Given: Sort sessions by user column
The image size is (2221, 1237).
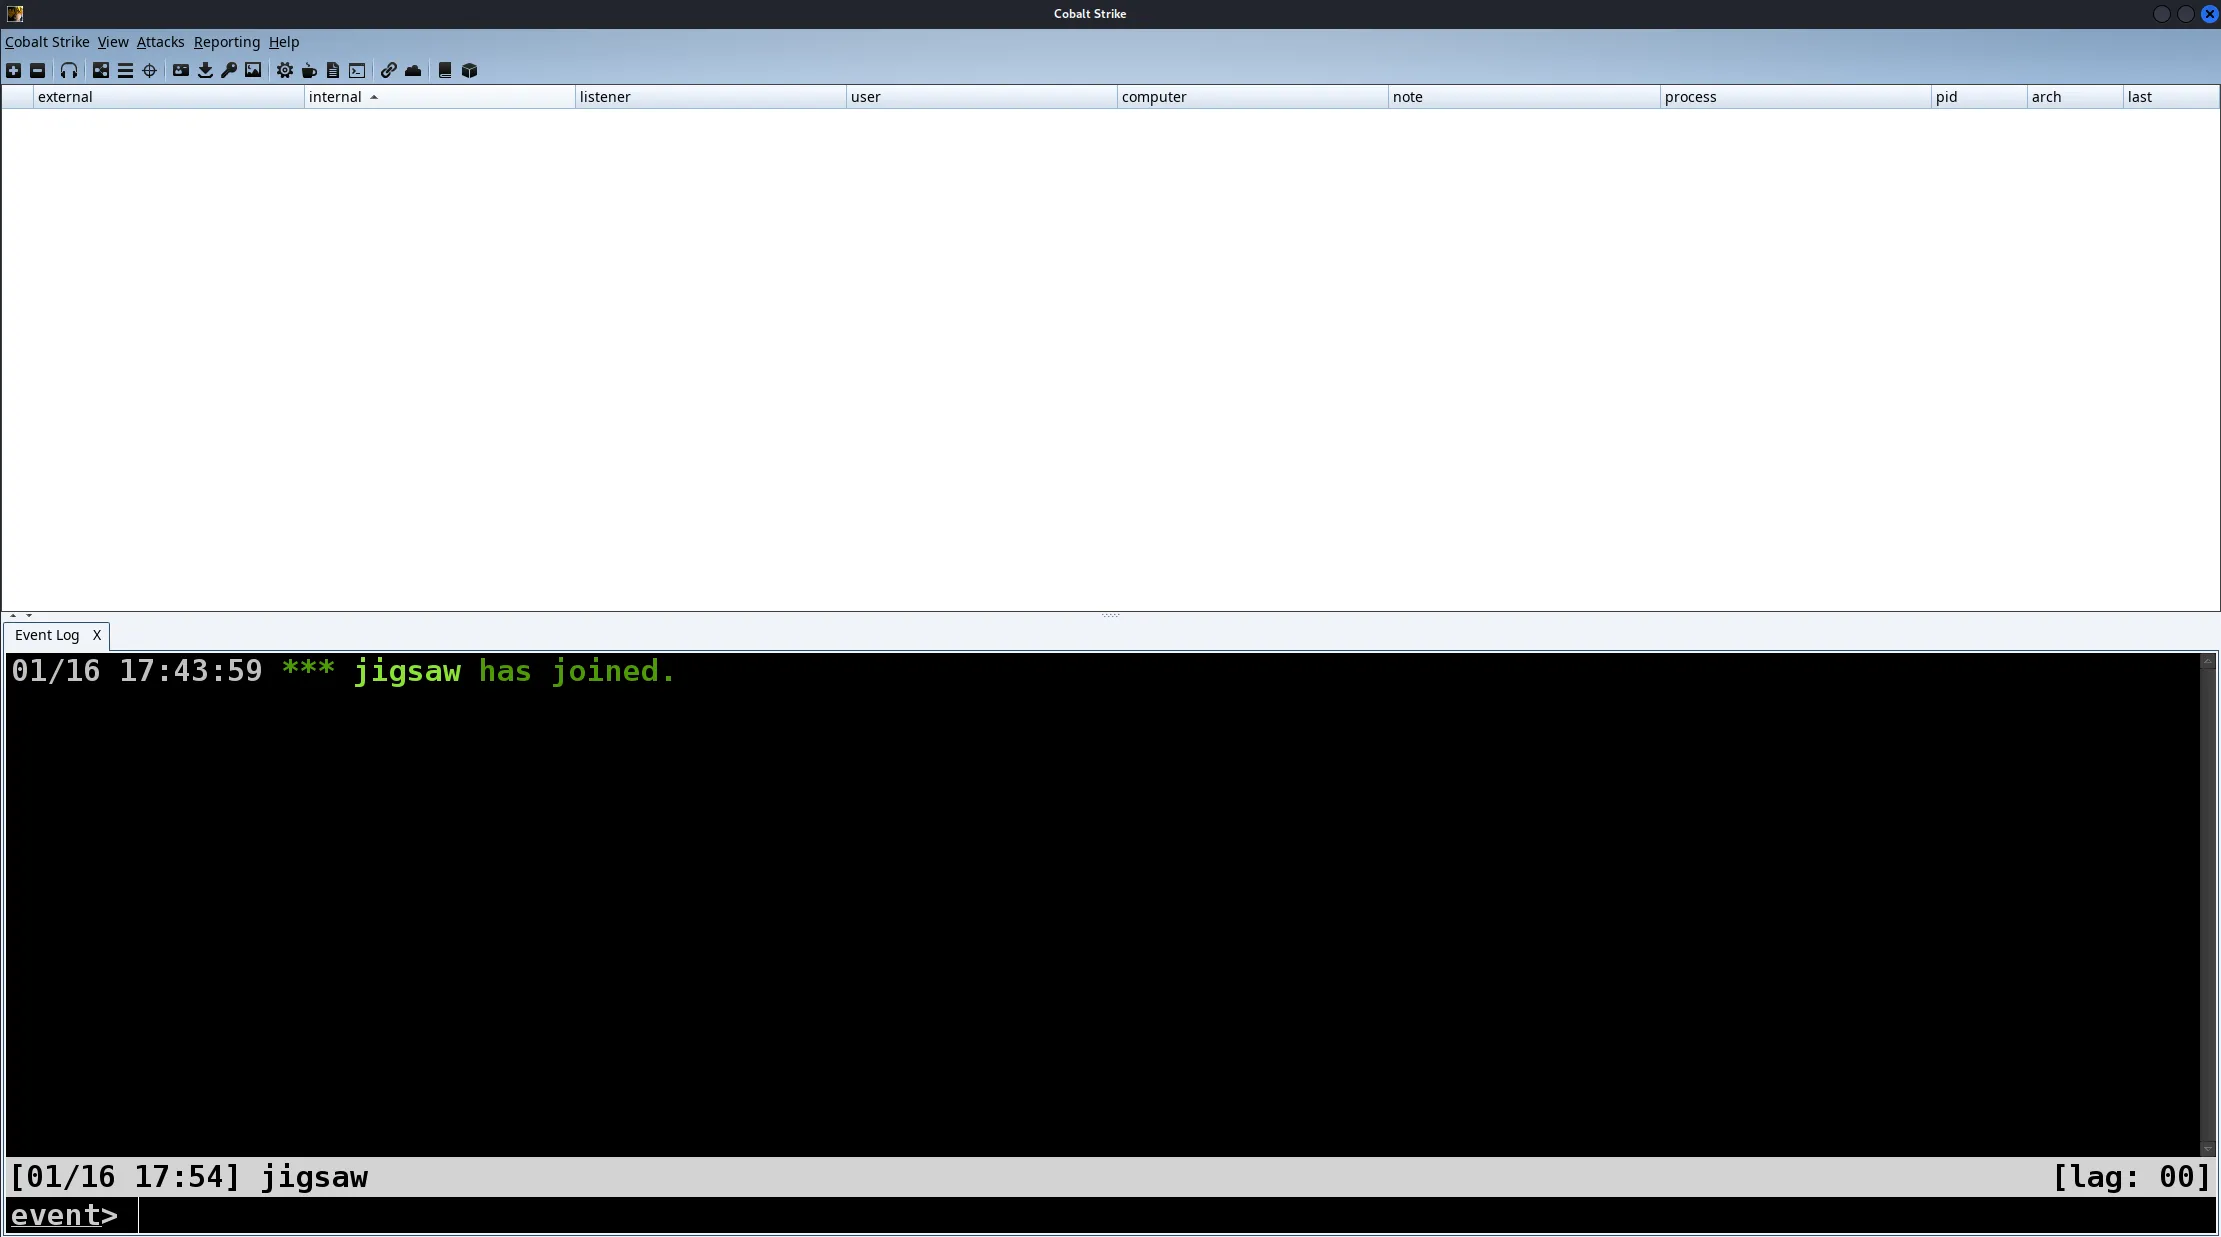Looking at the screenshot, I should coord(981,97).
